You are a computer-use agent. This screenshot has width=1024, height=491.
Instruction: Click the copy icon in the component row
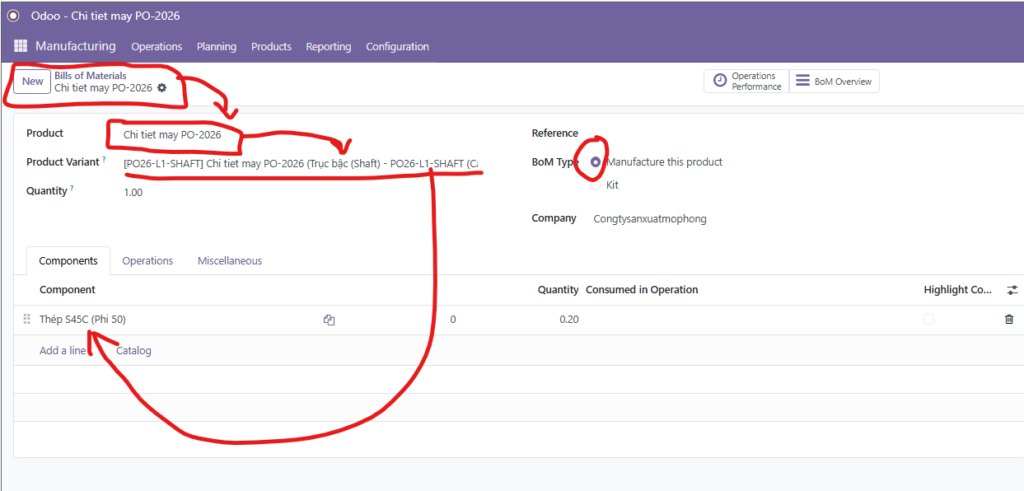[328, 320]
